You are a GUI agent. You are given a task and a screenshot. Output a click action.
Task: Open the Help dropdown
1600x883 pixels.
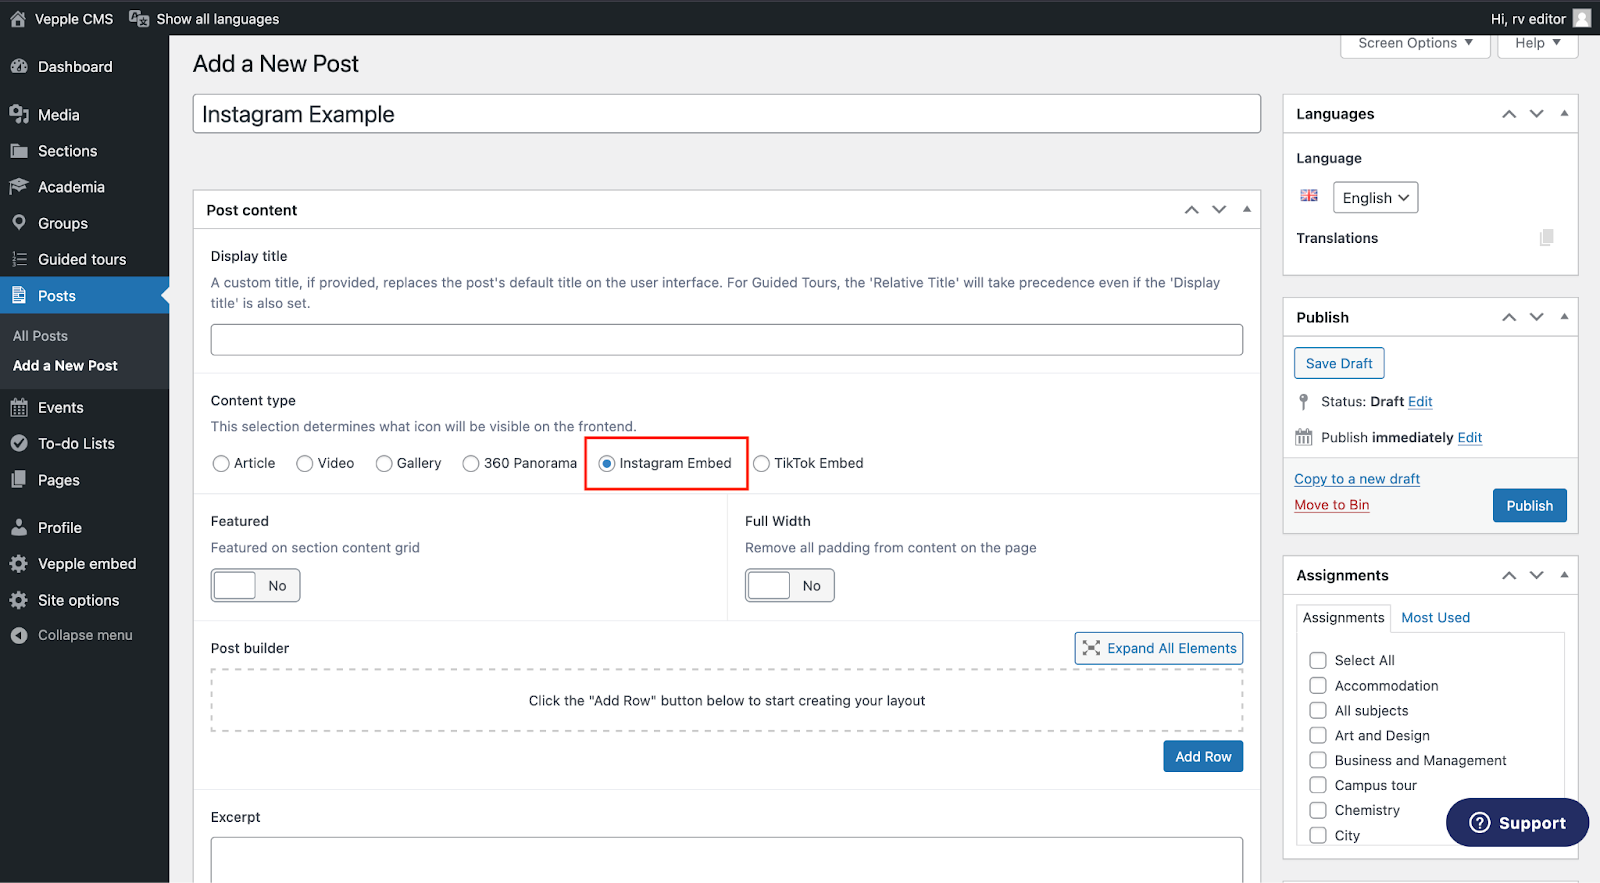pyautogui.click(x=1537, y=43)
